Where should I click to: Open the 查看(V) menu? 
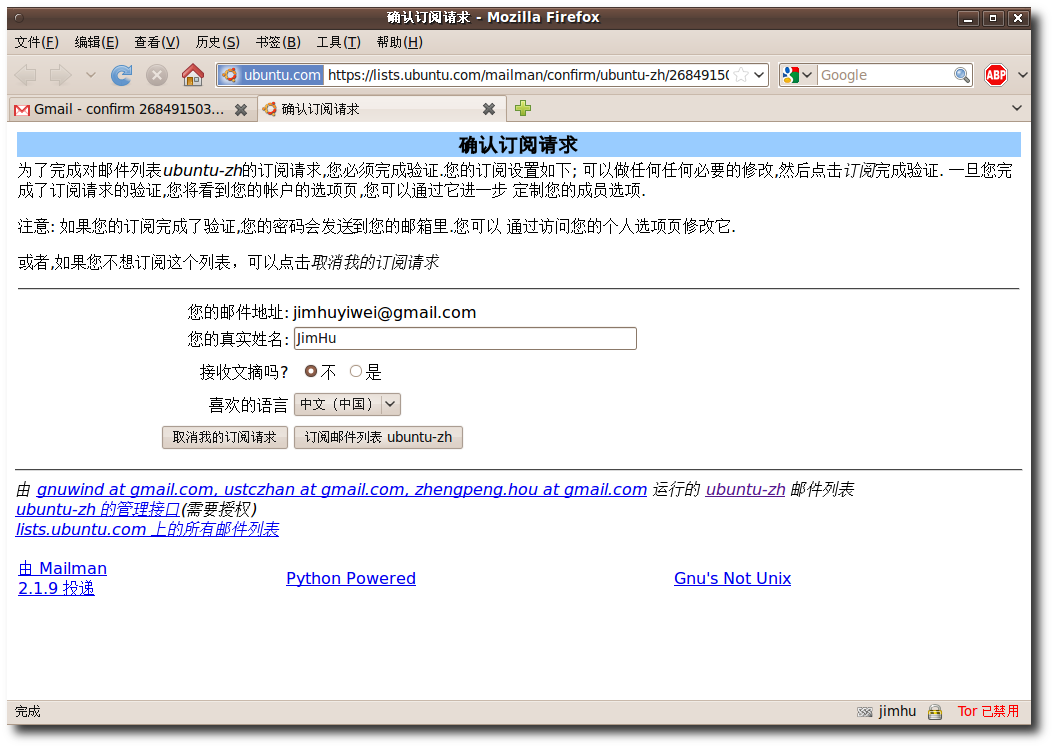pos(157,42)
